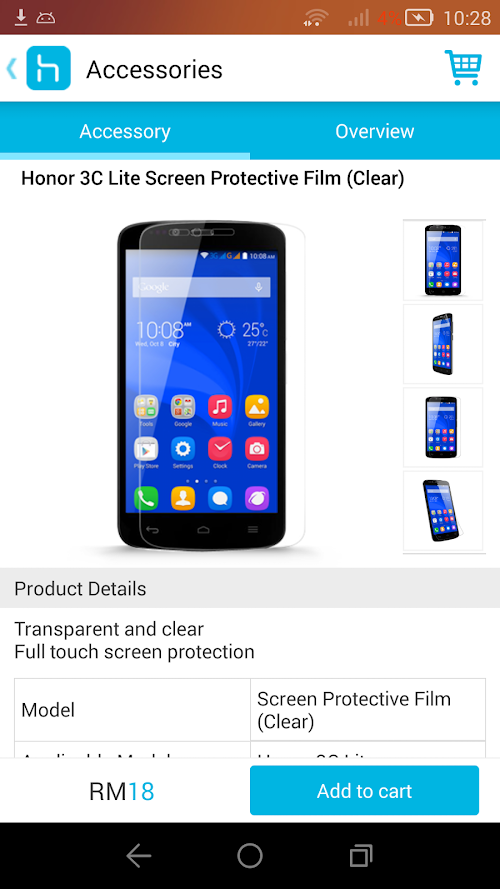Viewport: 500px width, 889px height.
Task: Open recent apps with overlapping-squares icon
Action: (x=361, y=856)
